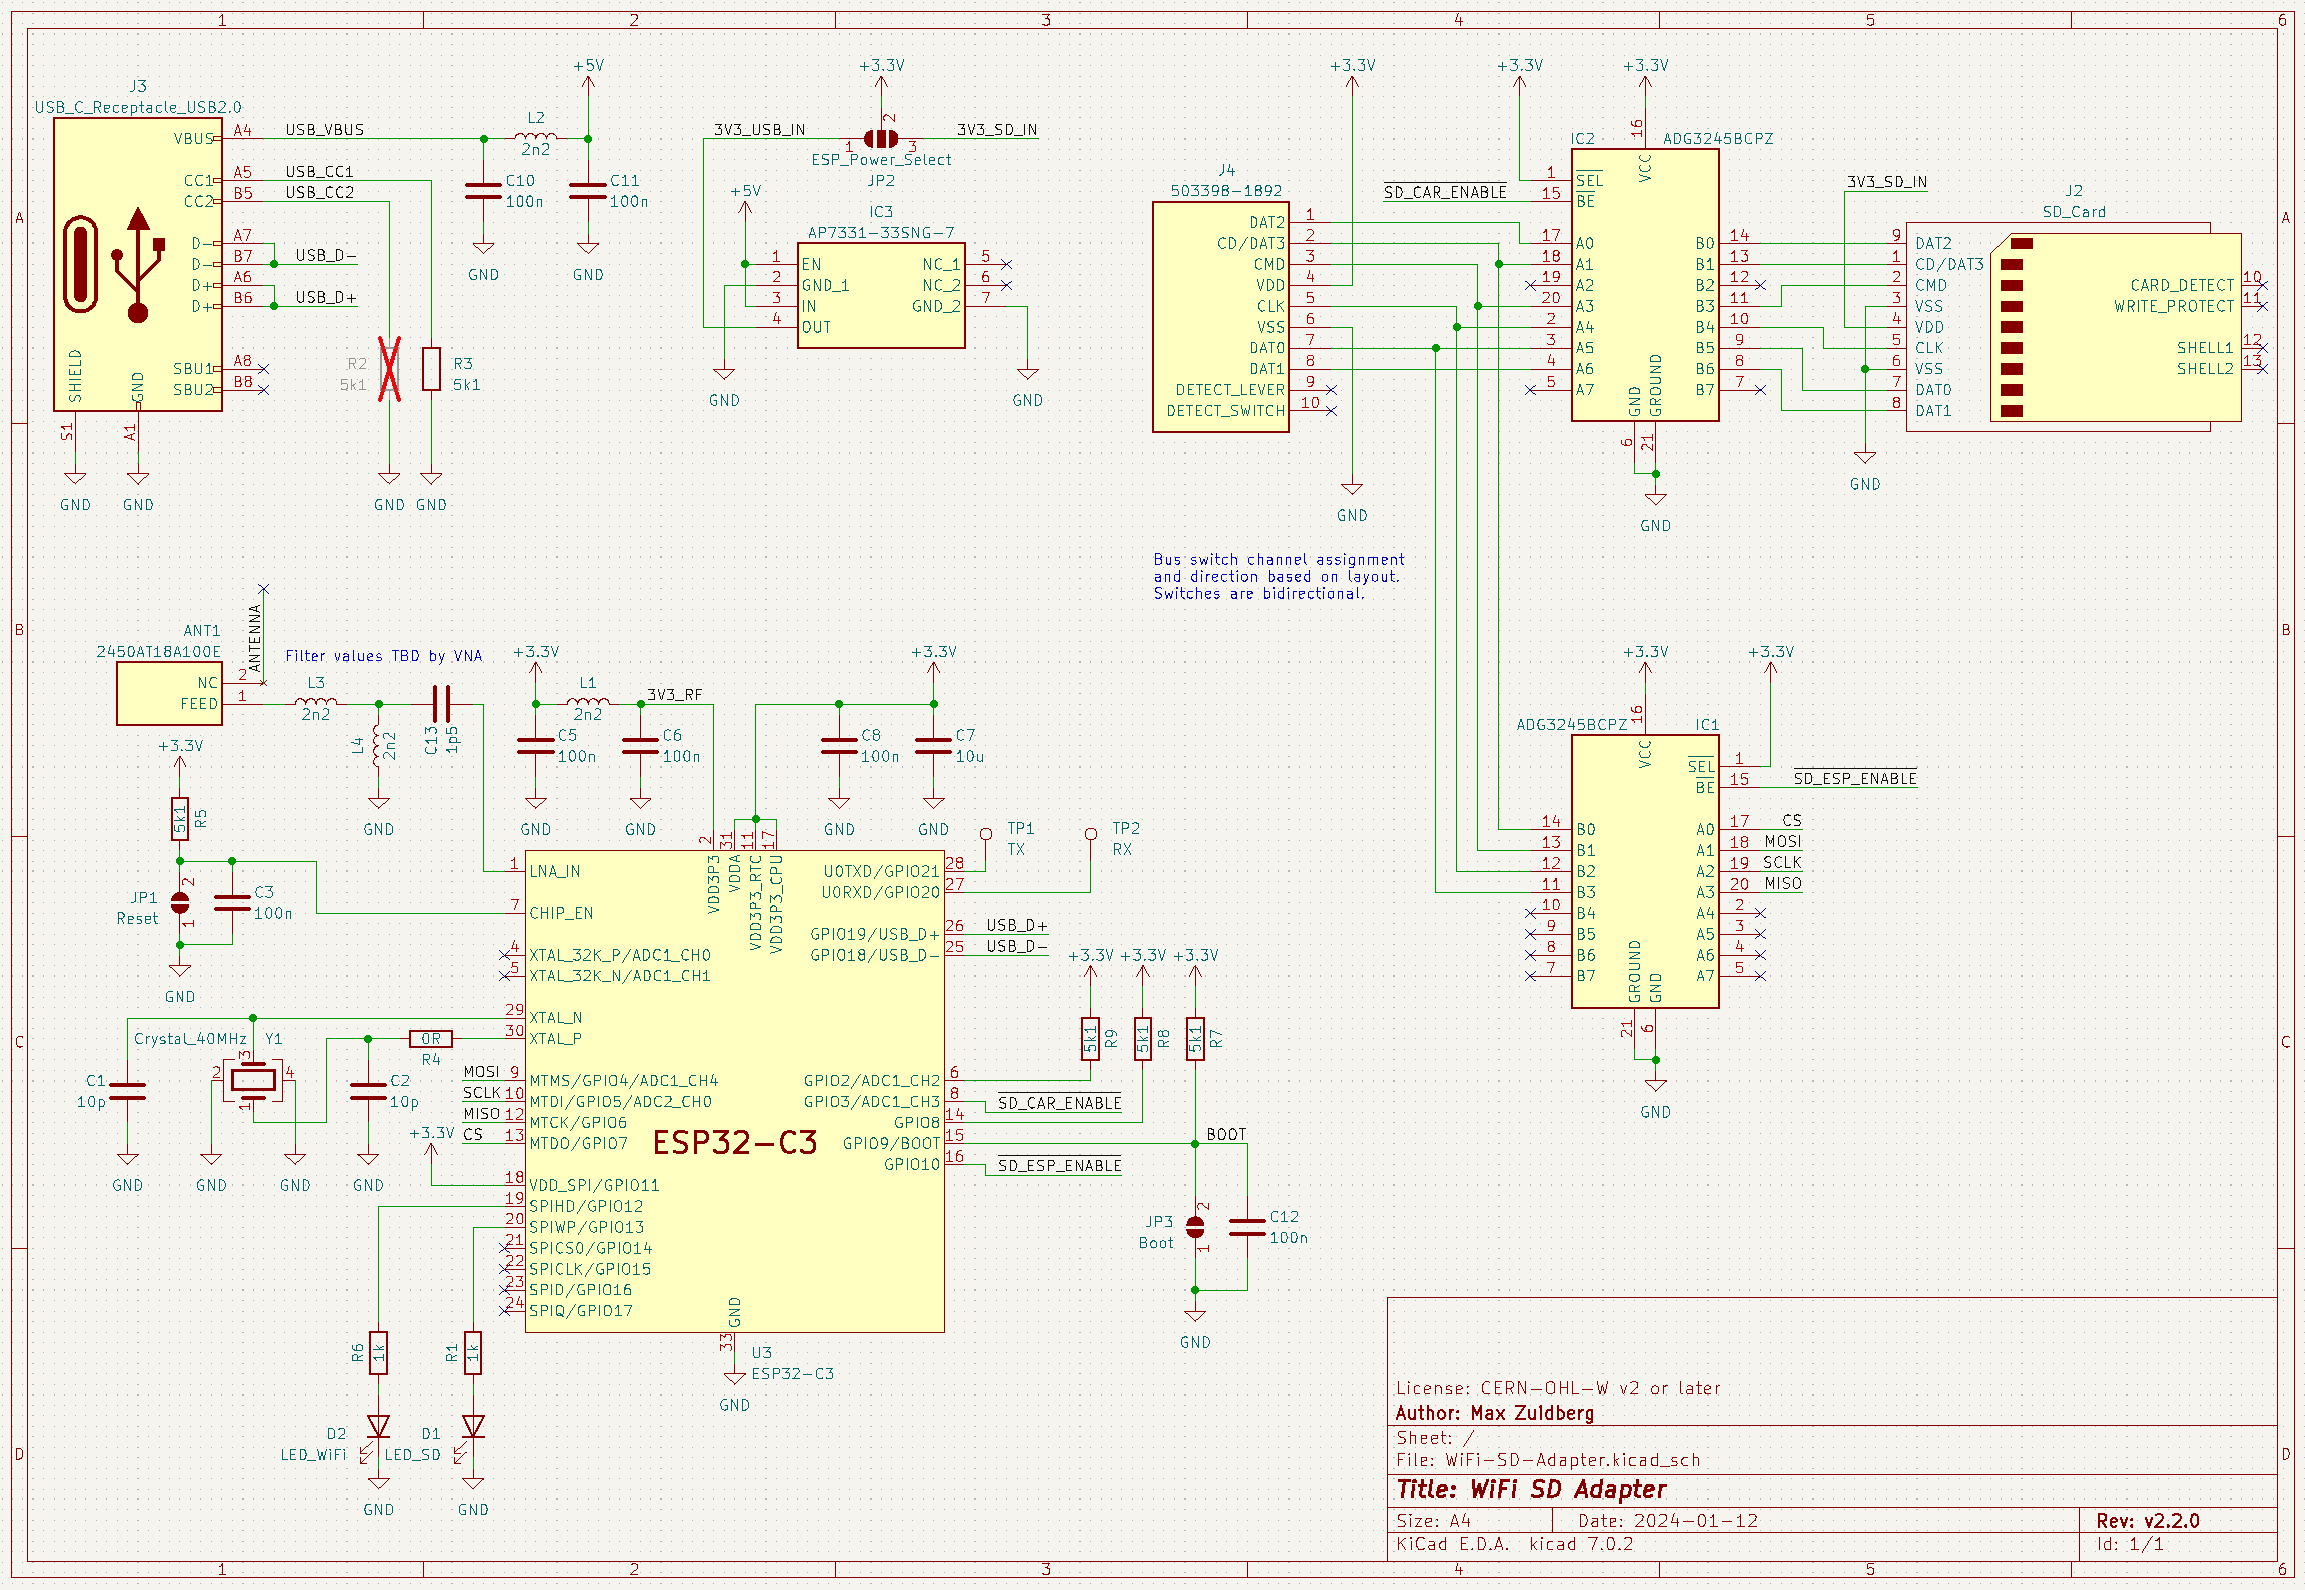The image size is (2305, 1590).
Task: Select the unpopulated R2 resistor red cross
Action: [x=389, y=369]
